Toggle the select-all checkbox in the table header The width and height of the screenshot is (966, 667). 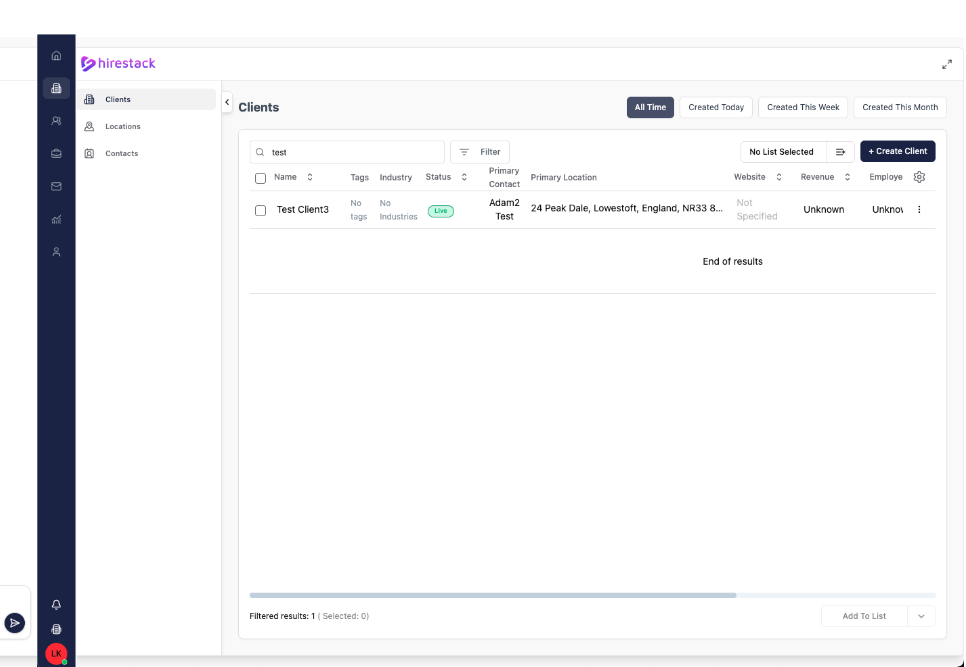(x=260, y=177)
